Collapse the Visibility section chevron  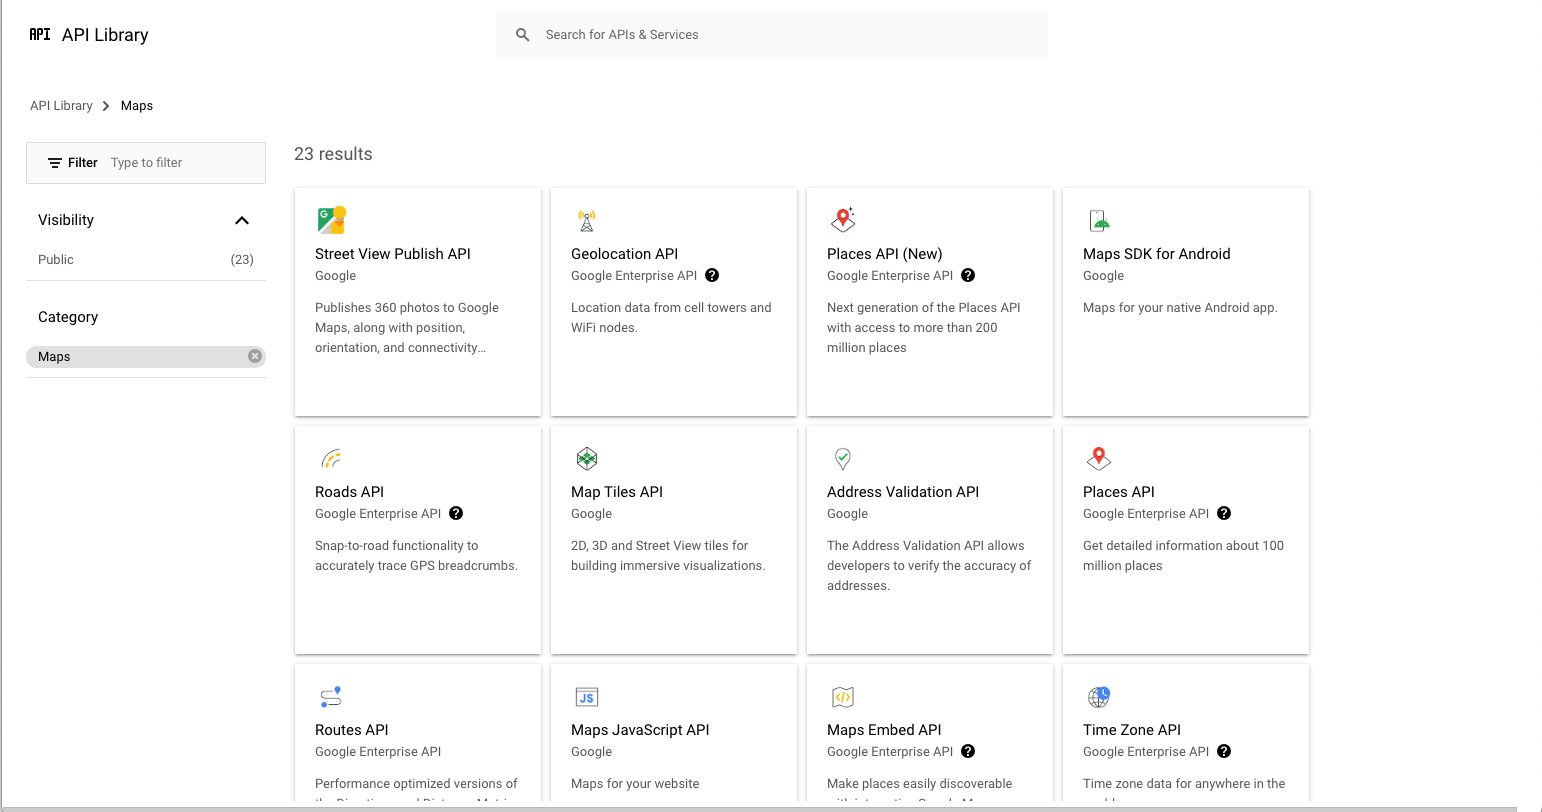pyautogui.click(x=241, y=220)
